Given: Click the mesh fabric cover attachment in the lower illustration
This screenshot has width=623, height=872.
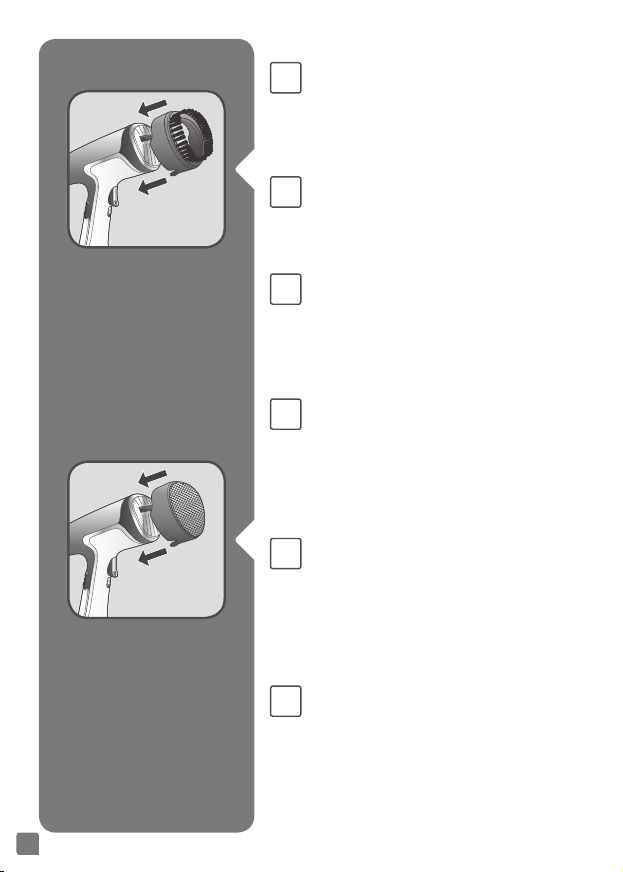Looking at the screenshot, I should [178, 512].
